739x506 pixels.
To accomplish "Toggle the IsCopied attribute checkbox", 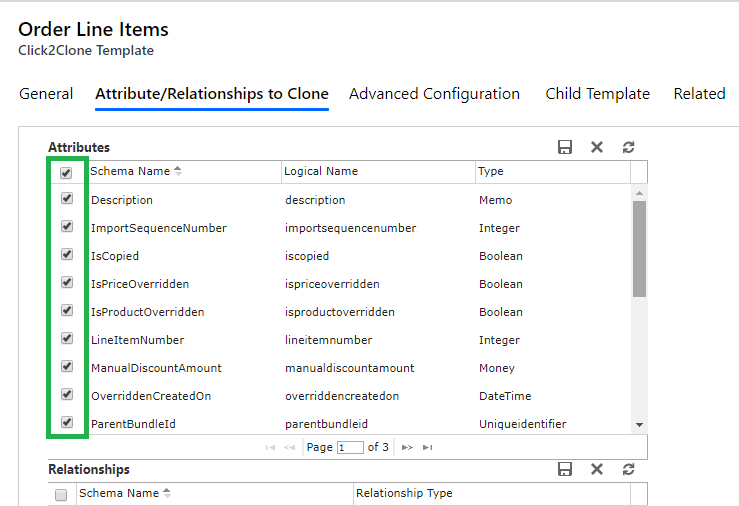I will 67,255.
